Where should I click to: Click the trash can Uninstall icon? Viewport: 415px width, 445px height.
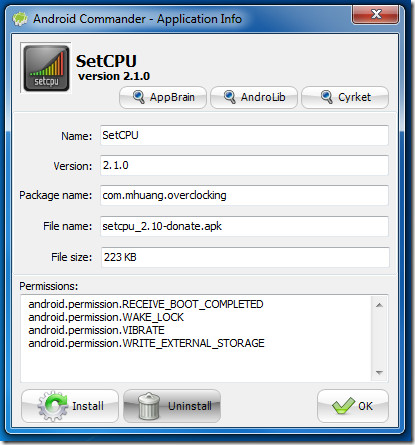149,406
